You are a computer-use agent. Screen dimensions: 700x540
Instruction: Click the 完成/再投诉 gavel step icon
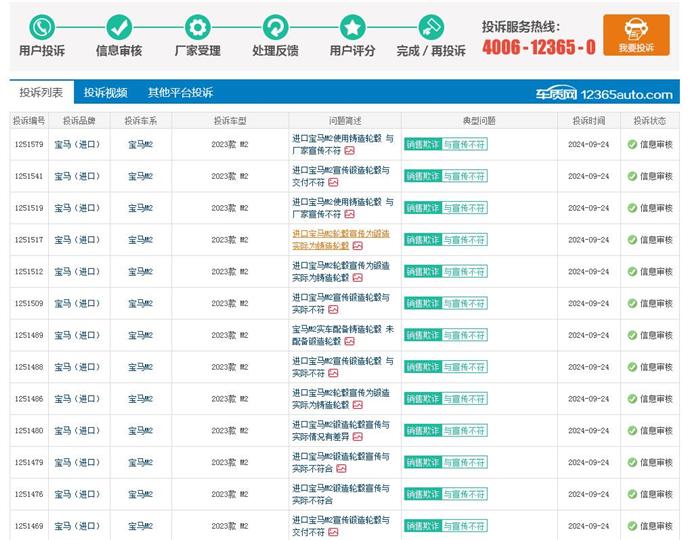click(x=431, y=27)
